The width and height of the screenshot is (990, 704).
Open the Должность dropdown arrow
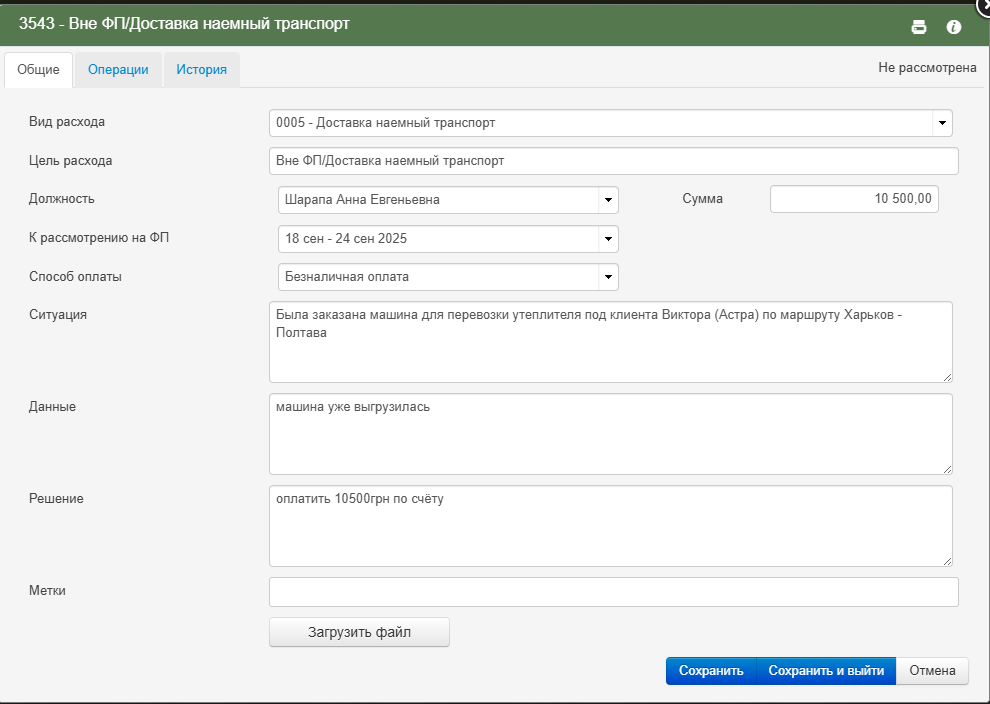pos(608,200)
